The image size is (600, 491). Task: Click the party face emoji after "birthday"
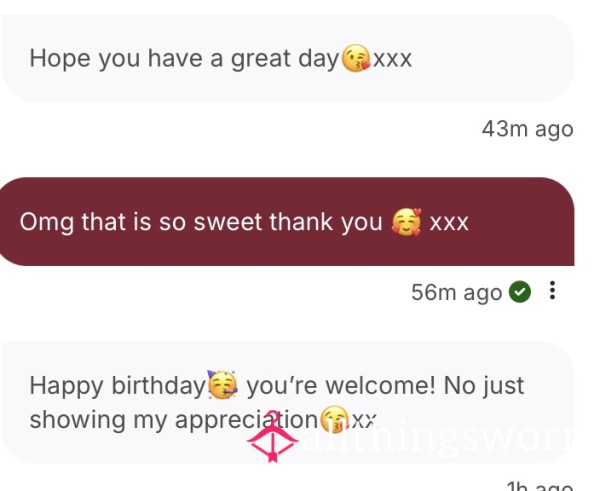click(x=223, y=385)
